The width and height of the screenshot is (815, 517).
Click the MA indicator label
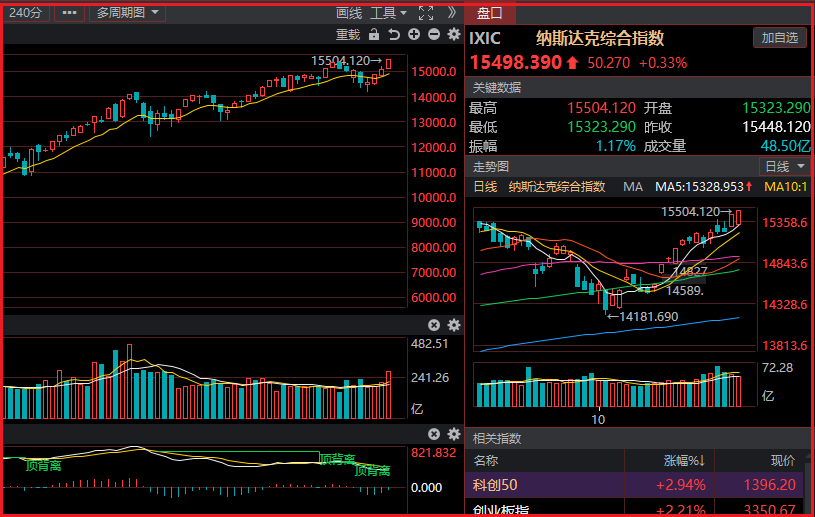(633, 187)
